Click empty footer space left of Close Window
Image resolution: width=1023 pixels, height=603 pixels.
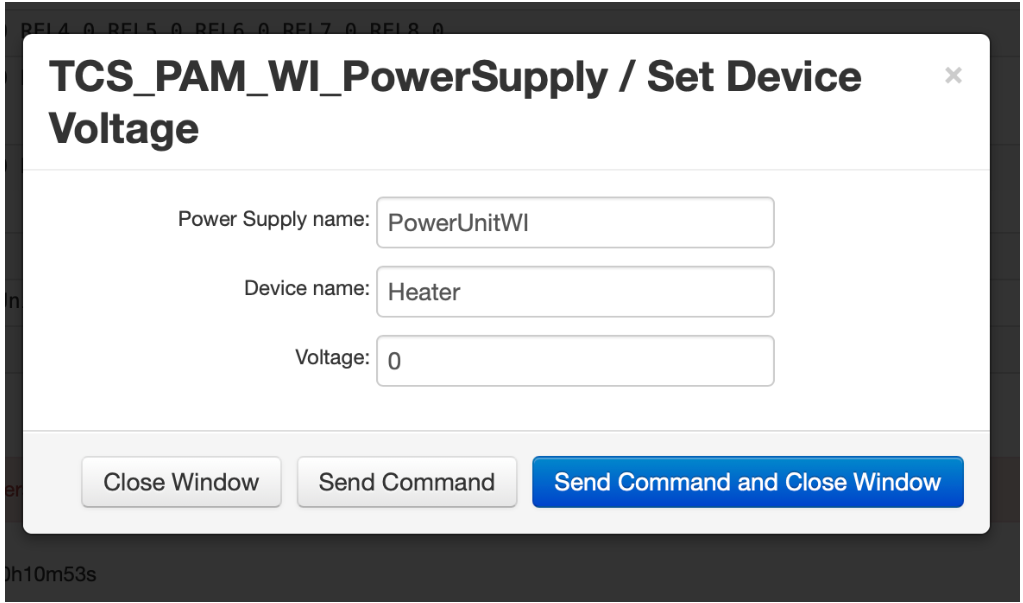tap(52, 482)
